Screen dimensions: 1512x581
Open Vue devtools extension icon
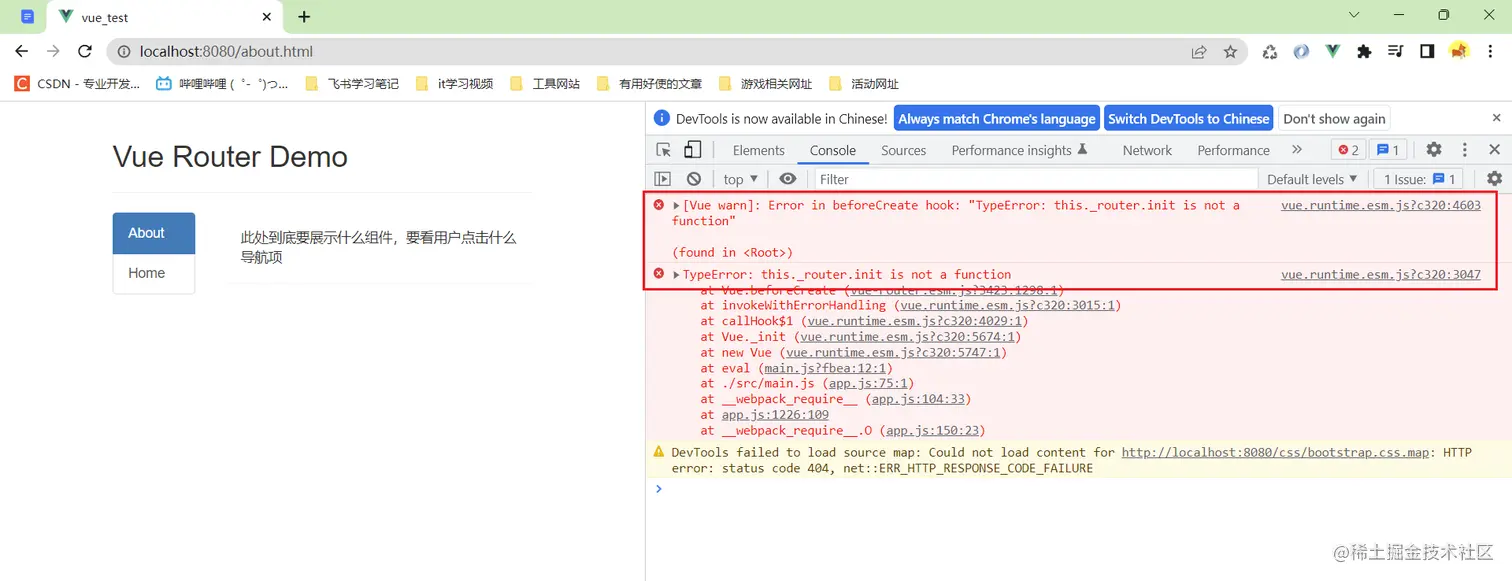[1332, 52]
